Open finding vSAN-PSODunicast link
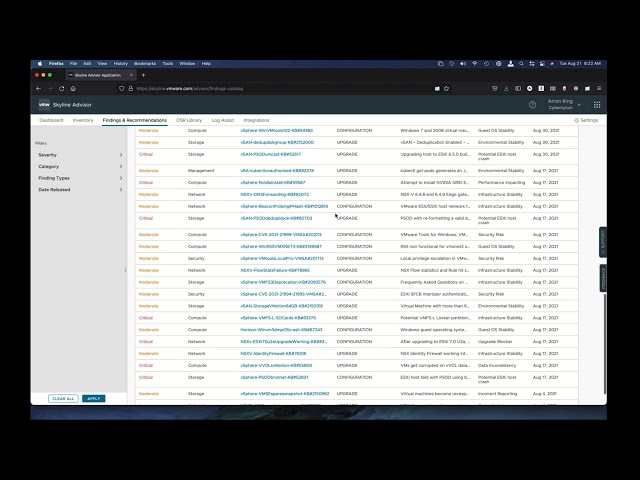 (x=271, y=154)
